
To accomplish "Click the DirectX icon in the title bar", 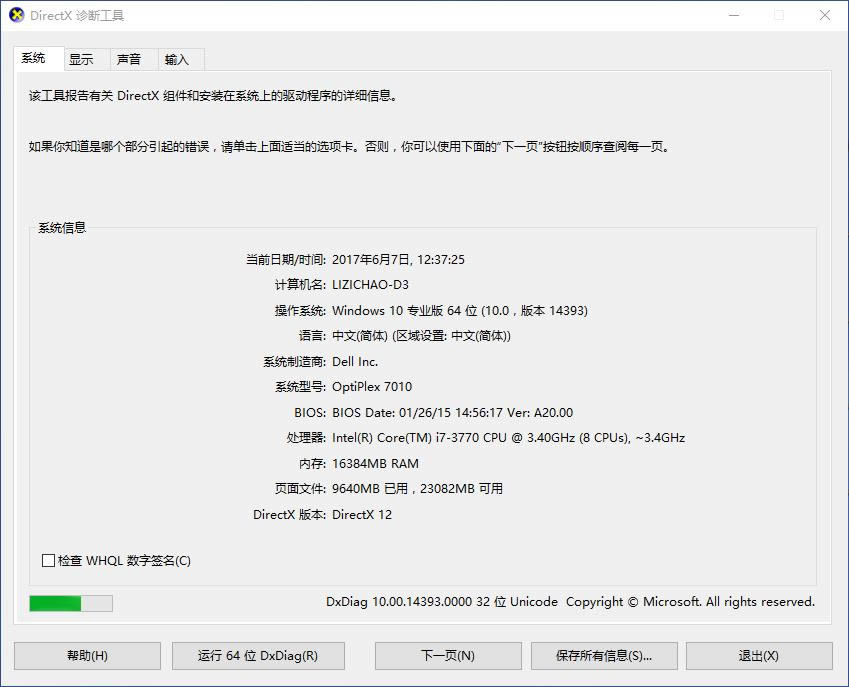I will (16, 16).
